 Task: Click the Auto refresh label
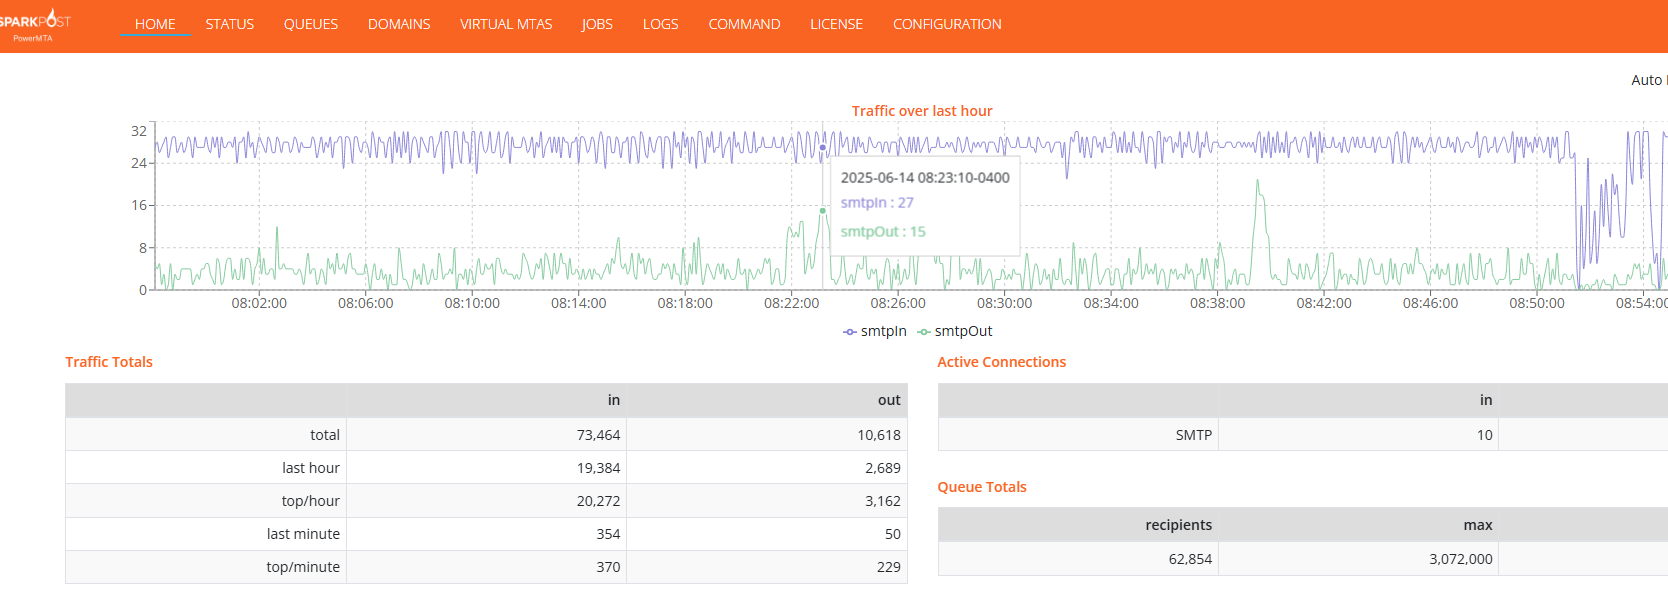click(1648, 80)
